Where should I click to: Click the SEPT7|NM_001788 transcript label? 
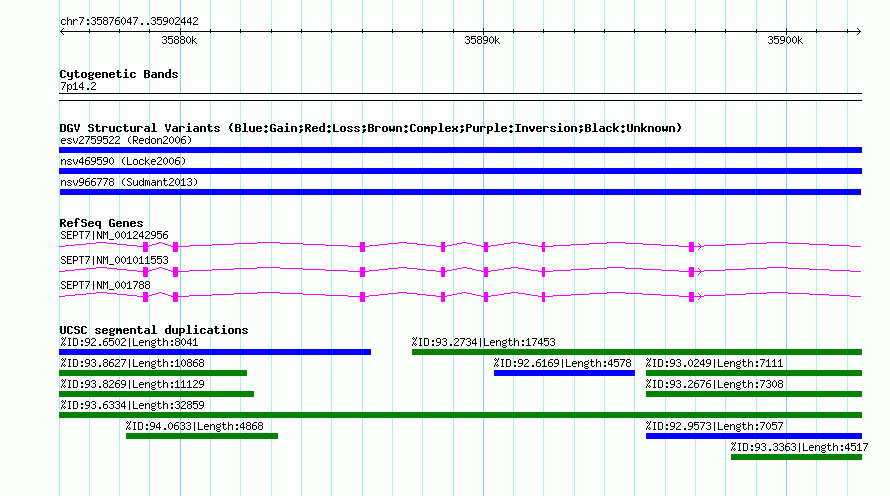pos(105,285)
